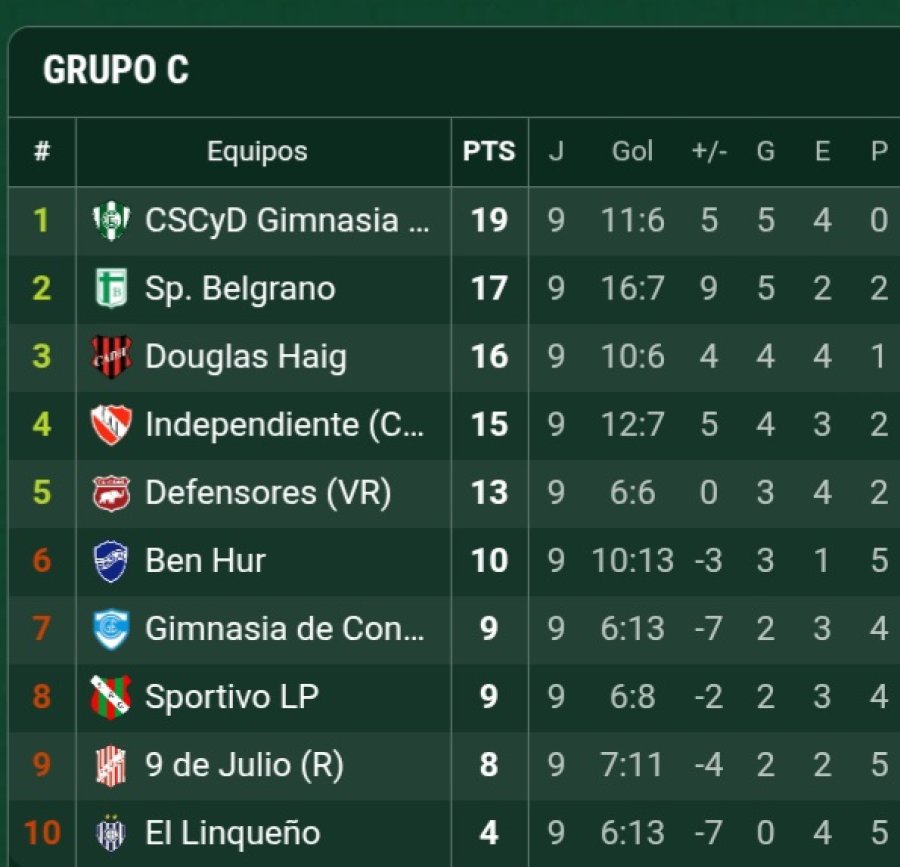Screen dimensions: 900x867
Task: Open the Ben Hur team link
Action: 206,560
